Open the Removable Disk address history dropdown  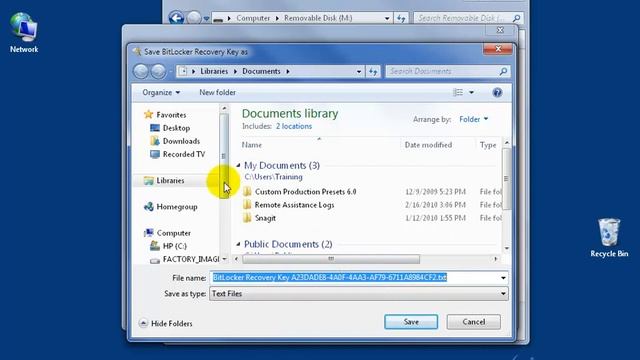[387, 18]
